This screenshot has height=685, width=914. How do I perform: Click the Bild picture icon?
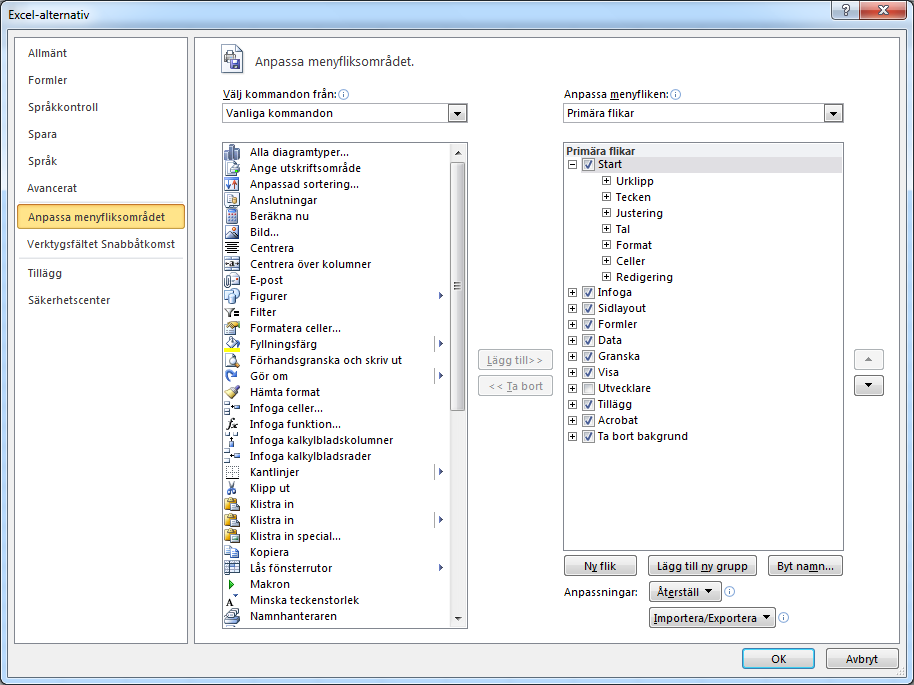(x=232, y=232)
